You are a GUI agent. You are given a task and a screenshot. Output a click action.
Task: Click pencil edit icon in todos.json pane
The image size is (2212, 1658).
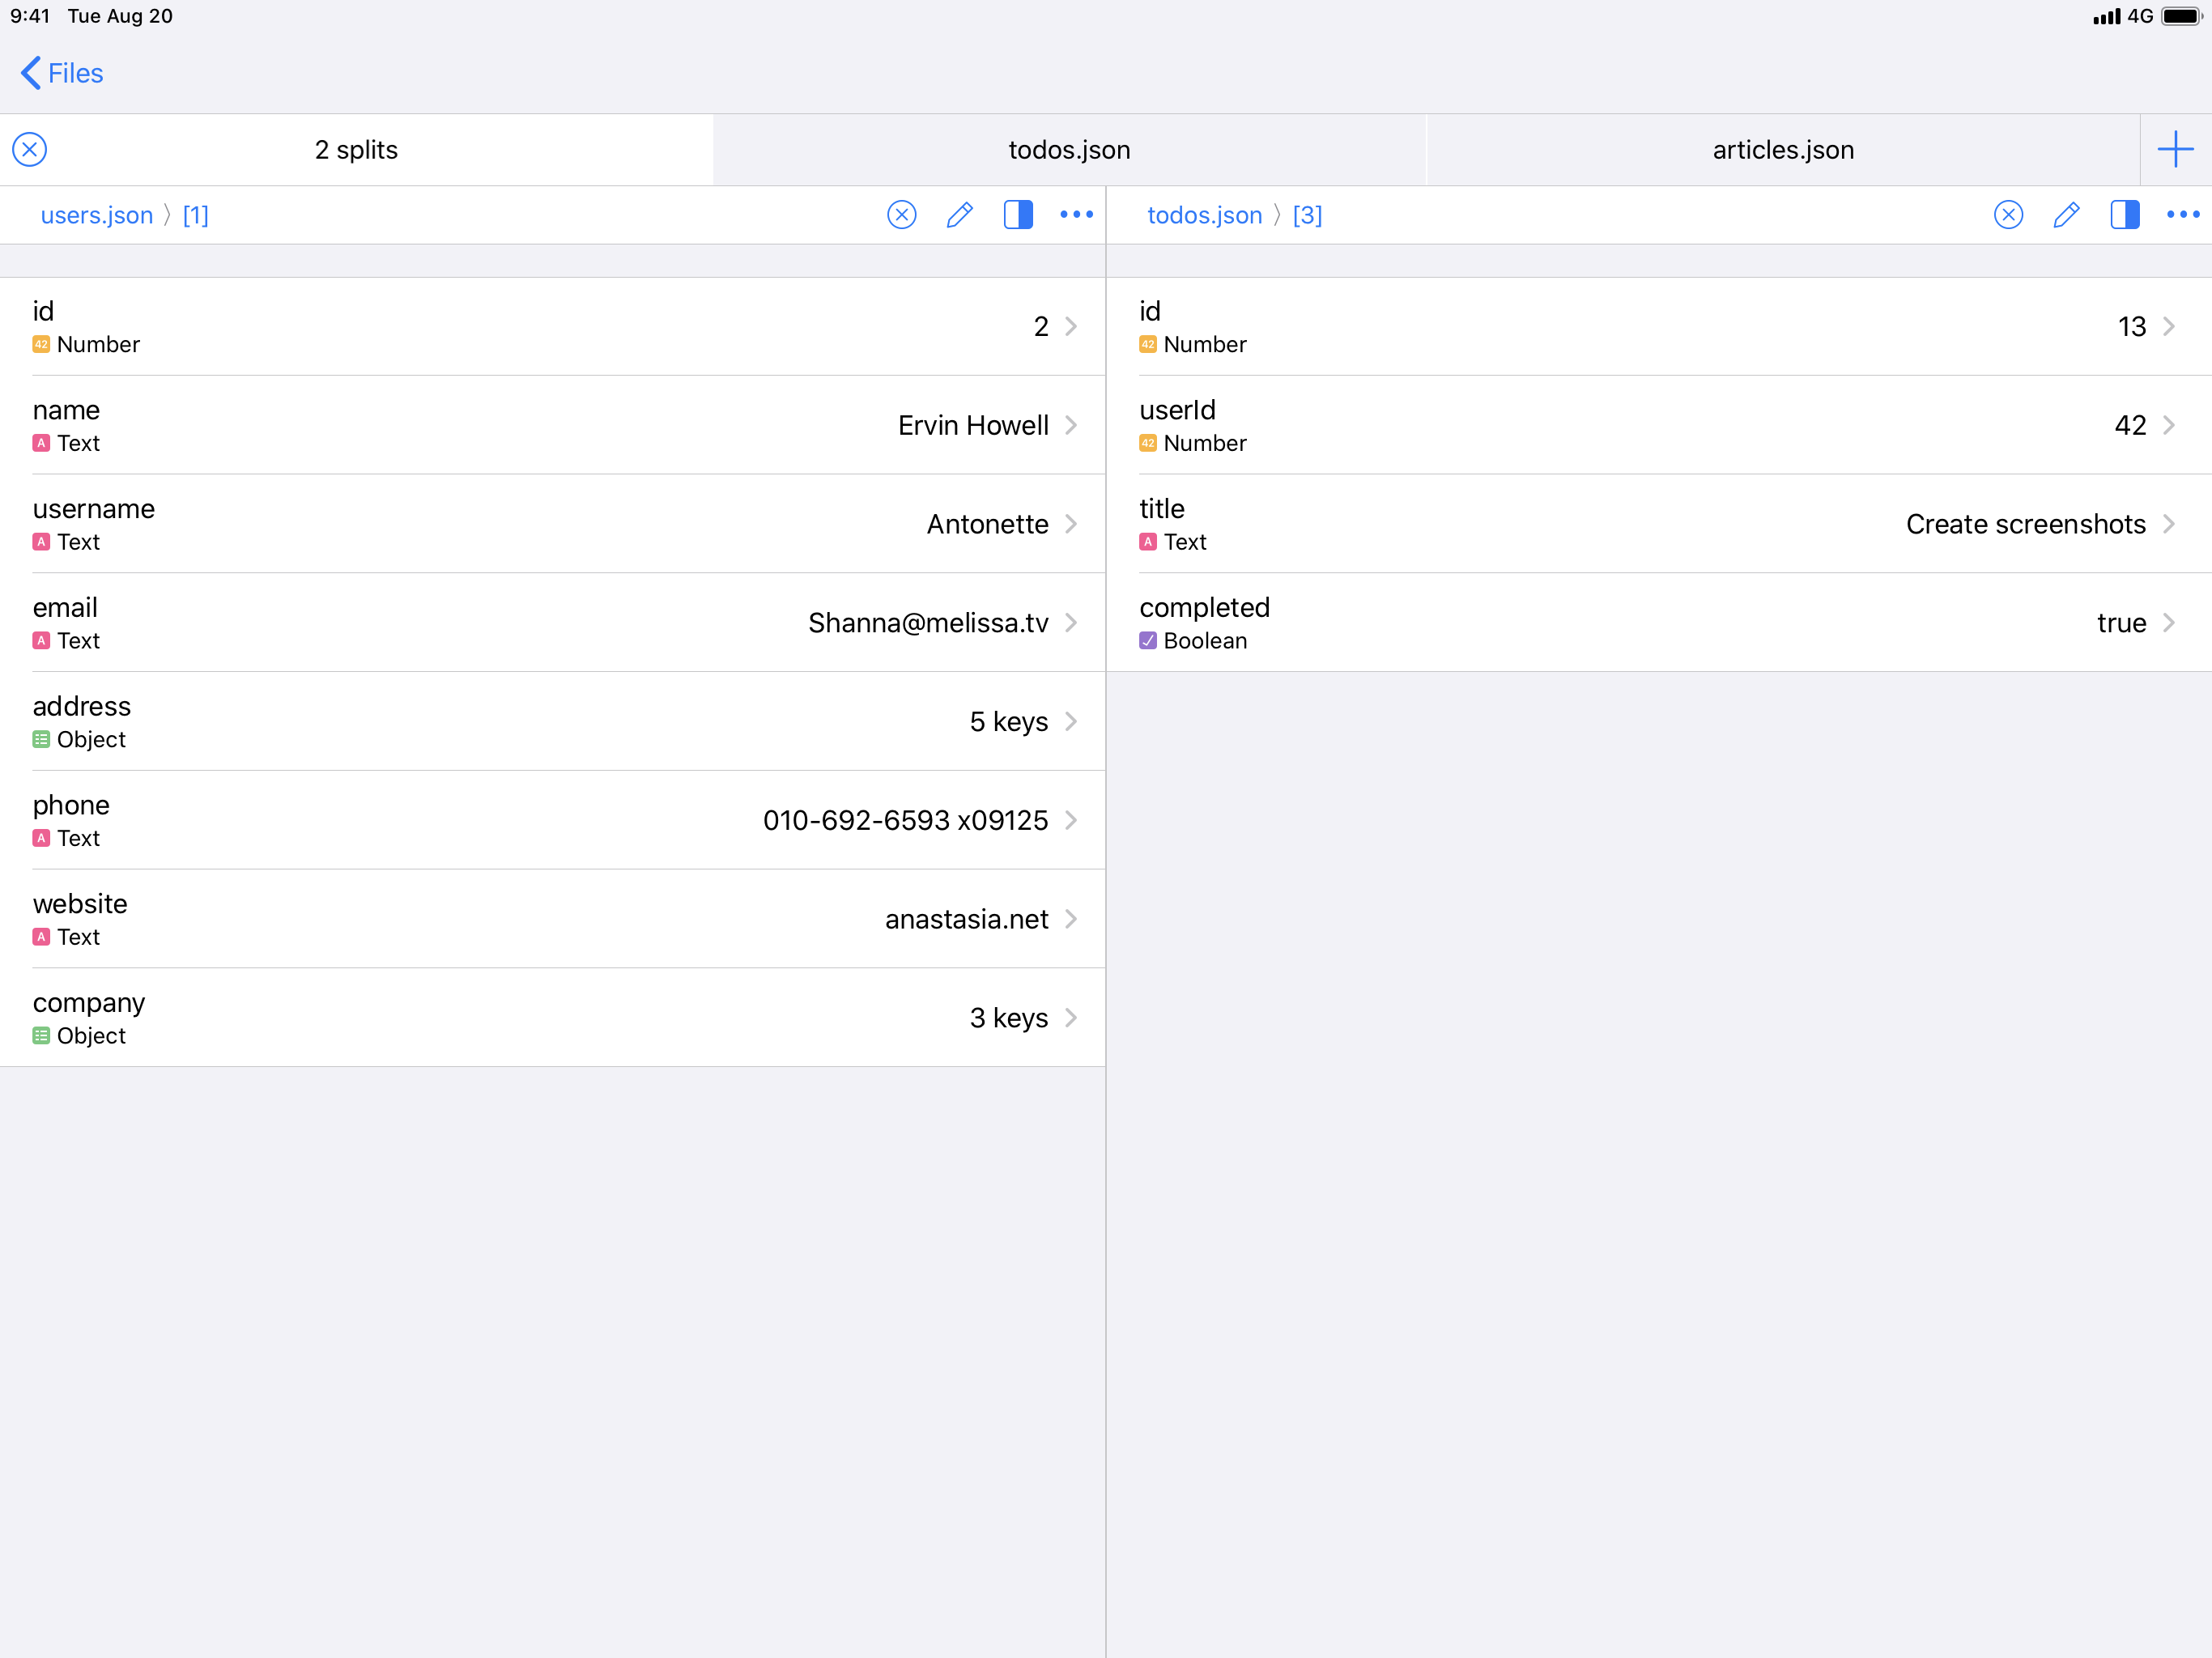2066,215
